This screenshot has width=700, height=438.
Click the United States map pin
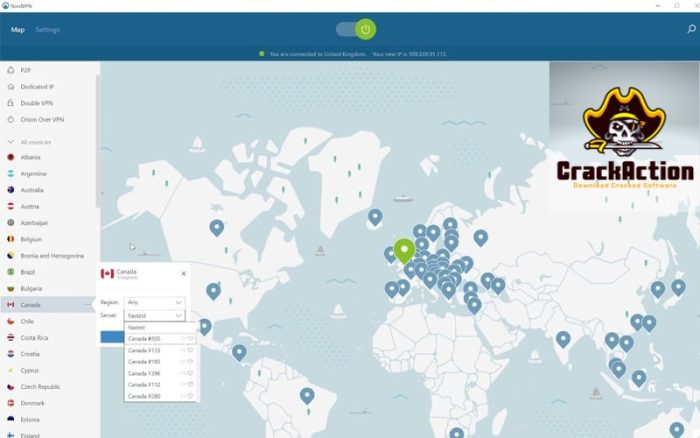tap(213, 291)
